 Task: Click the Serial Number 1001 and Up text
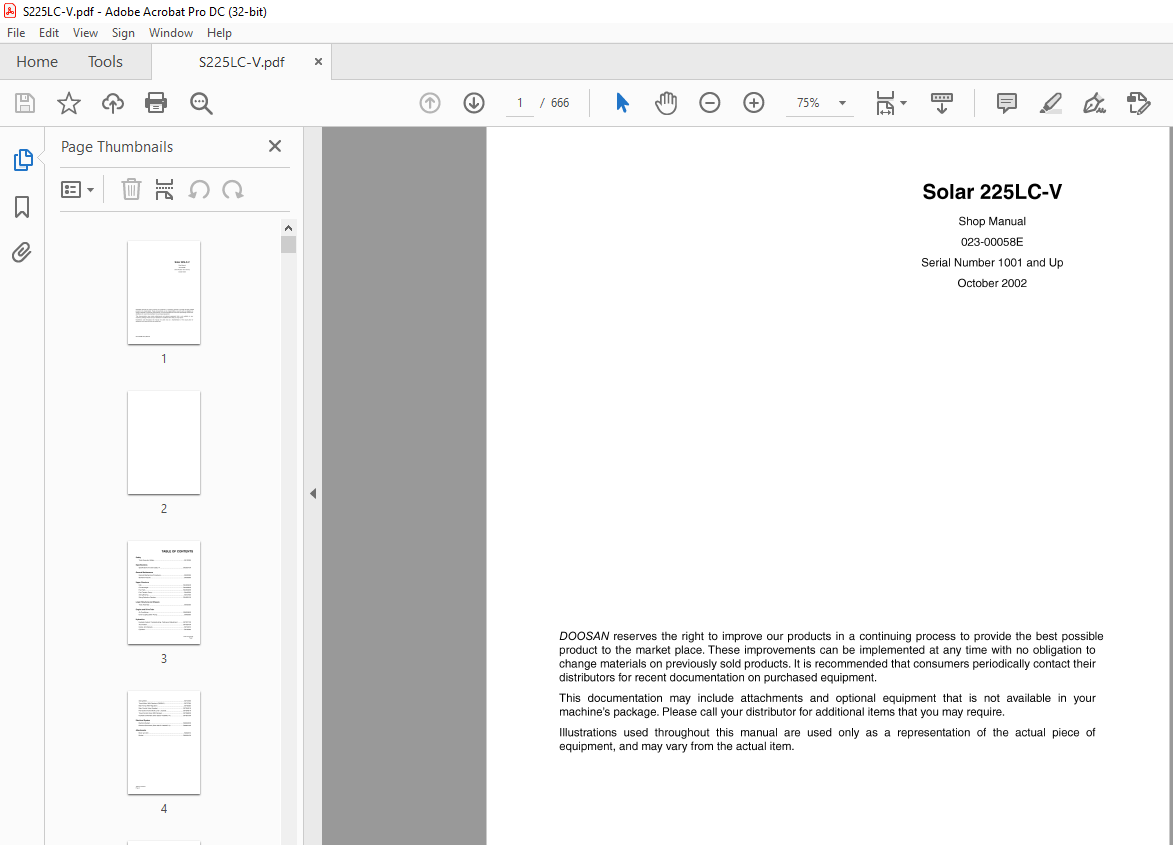click(x=992, y=262)
